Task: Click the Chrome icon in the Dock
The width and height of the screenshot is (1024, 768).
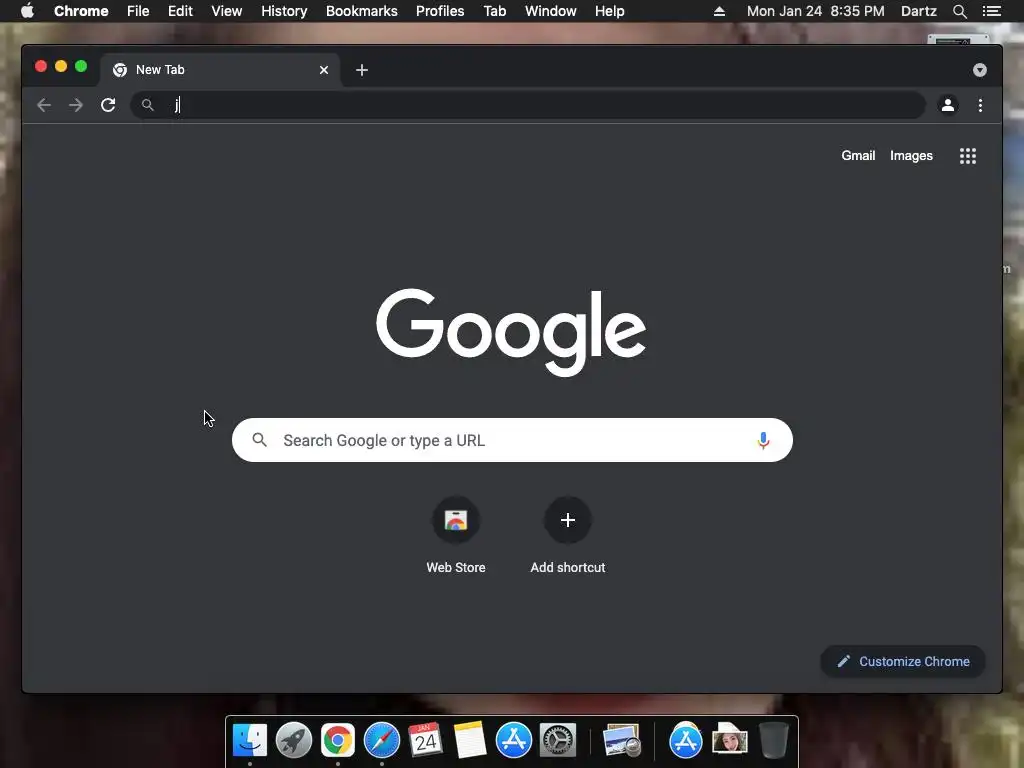Action: pos(338,741)
